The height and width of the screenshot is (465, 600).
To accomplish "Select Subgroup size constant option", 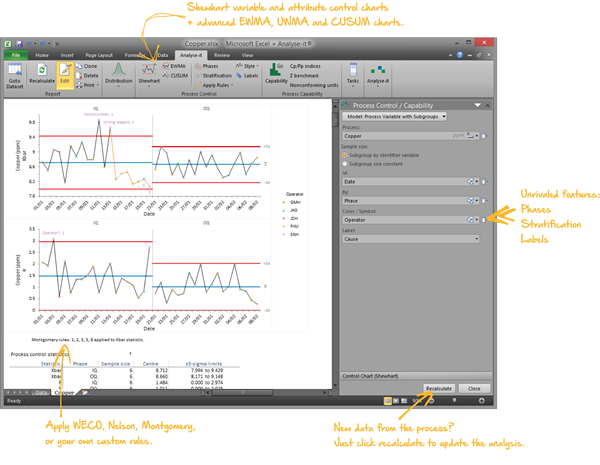I will [372, 164].
